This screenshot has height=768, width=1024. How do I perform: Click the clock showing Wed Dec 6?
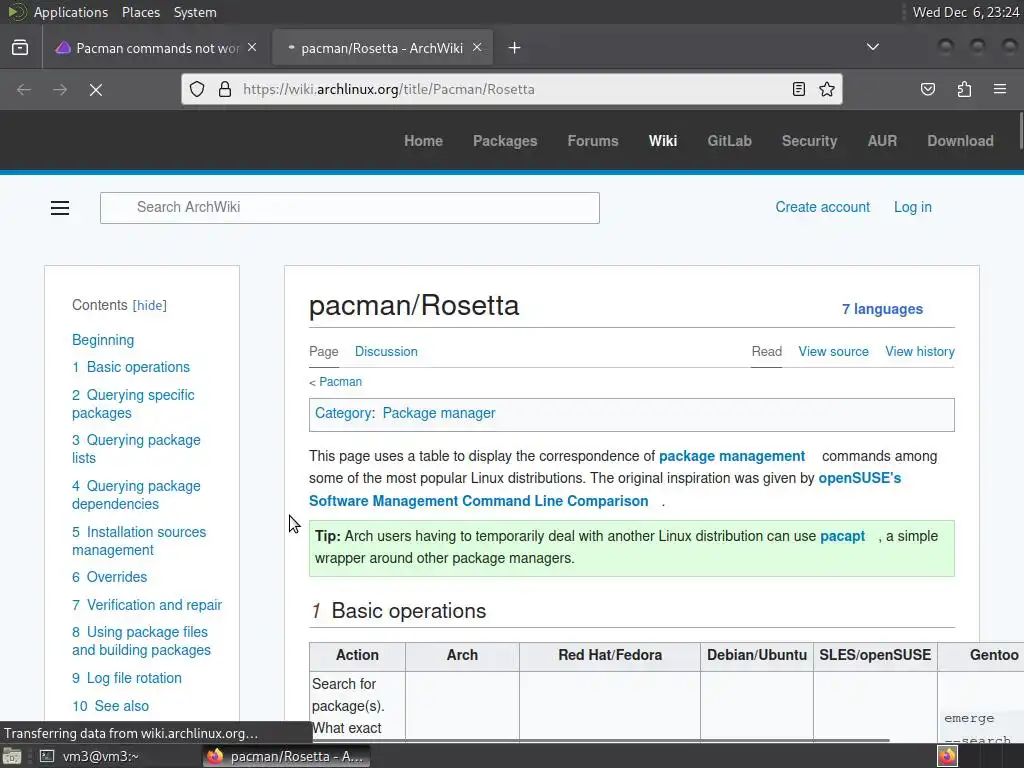click(965, 12)
